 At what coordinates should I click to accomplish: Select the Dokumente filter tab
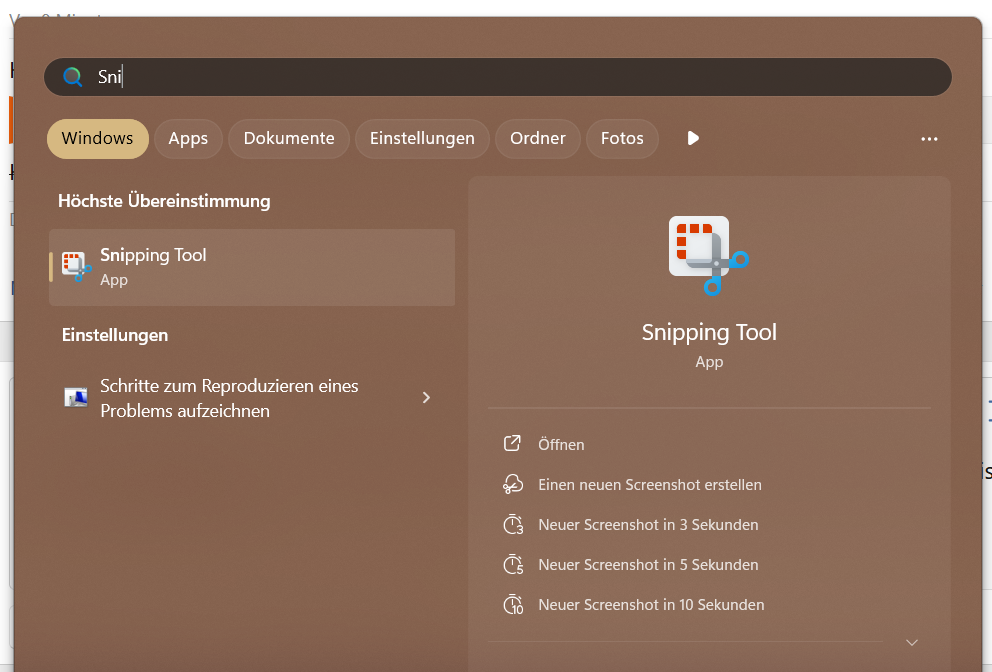point(289,139)
